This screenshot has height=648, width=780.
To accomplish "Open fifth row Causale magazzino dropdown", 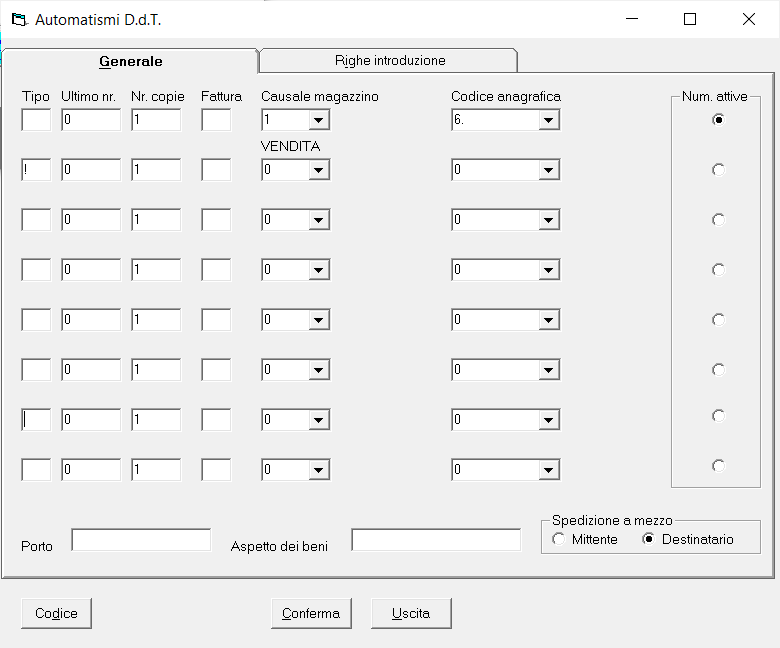I will (x=318, y=320).
